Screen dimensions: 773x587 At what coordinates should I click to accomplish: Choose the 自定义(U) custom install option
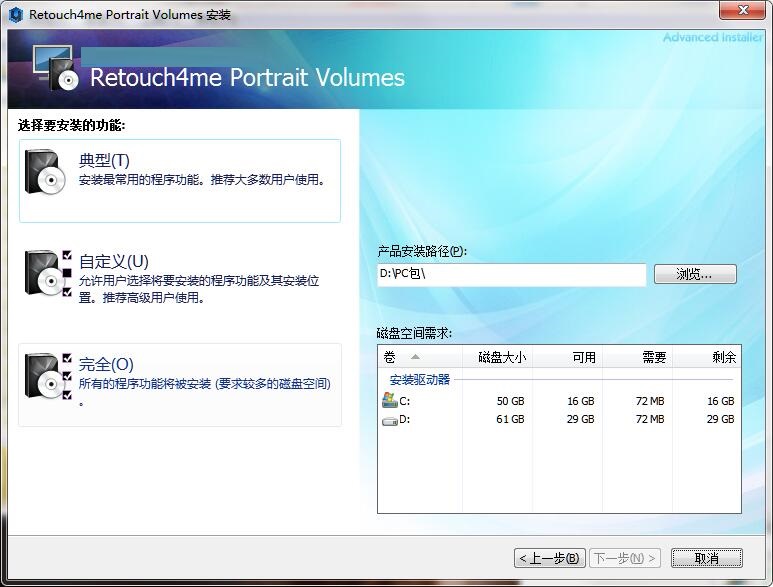click(x=179, y=276)
